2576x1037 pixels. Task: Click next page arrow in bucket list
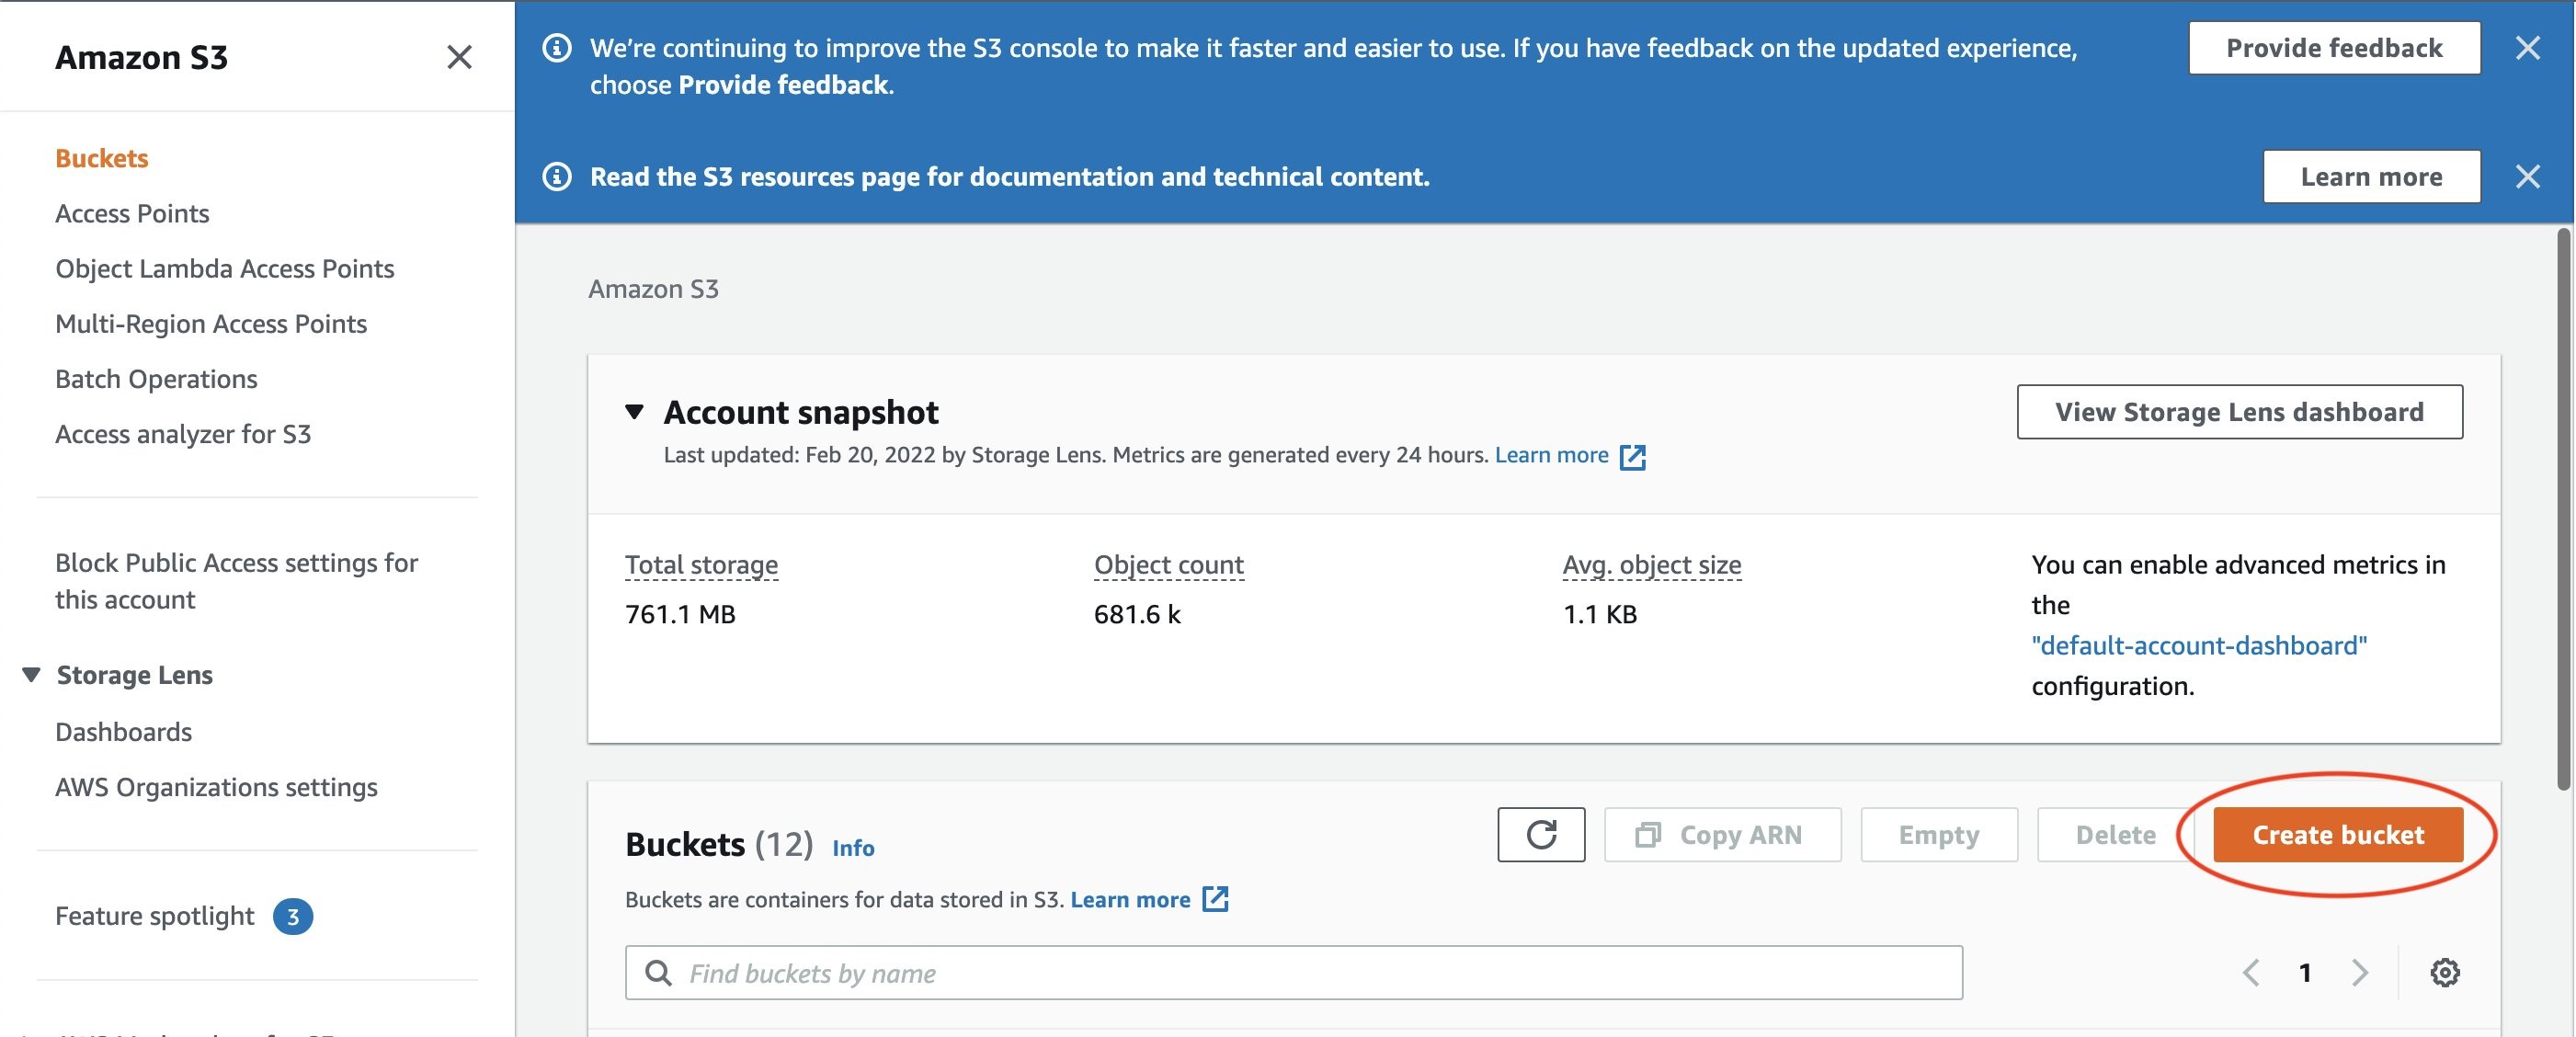click(x=2363, y=973)
